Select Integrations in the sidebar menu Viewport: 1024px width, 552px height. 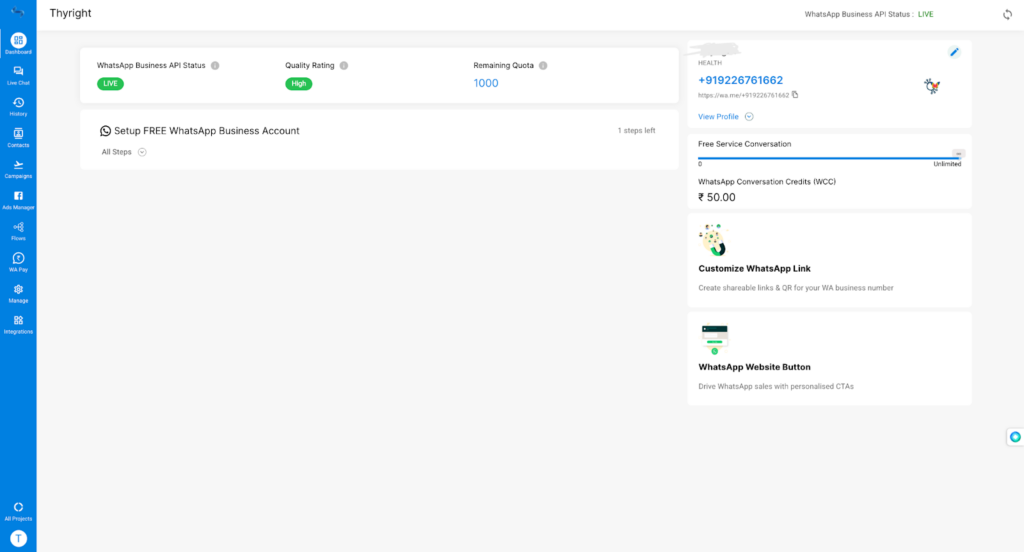18,323
